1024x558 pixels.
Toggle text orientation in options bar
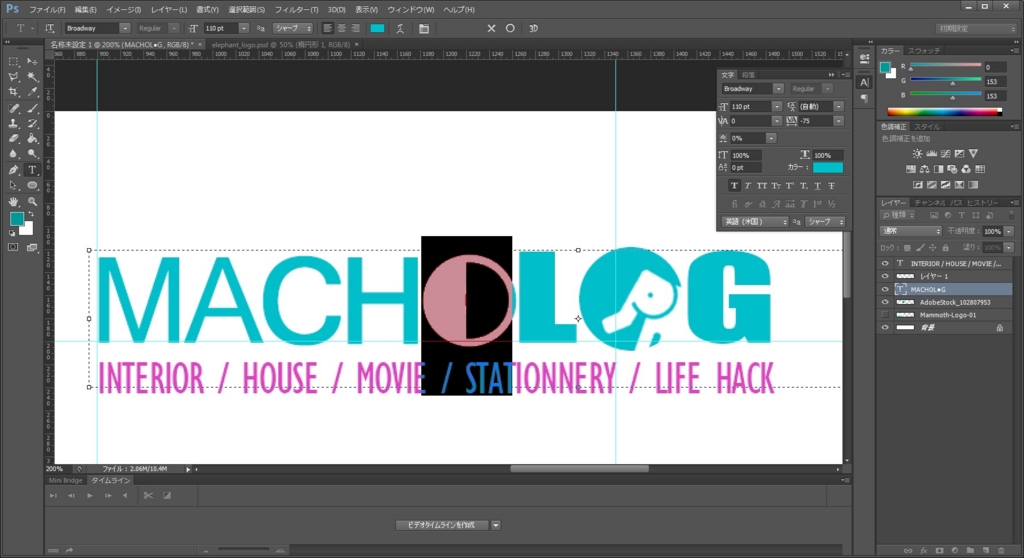click(x=50, y=29)
